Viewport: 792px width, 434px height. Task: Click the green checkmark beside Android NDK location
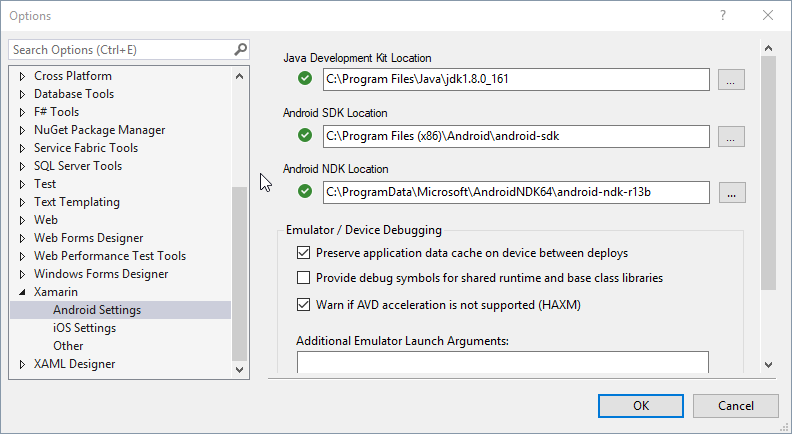[x=305, y=191]
